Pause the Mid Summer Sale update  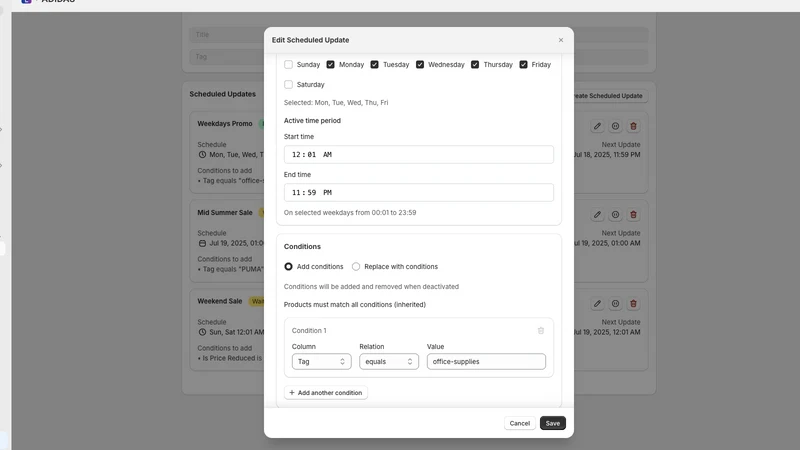click(615, 215)
